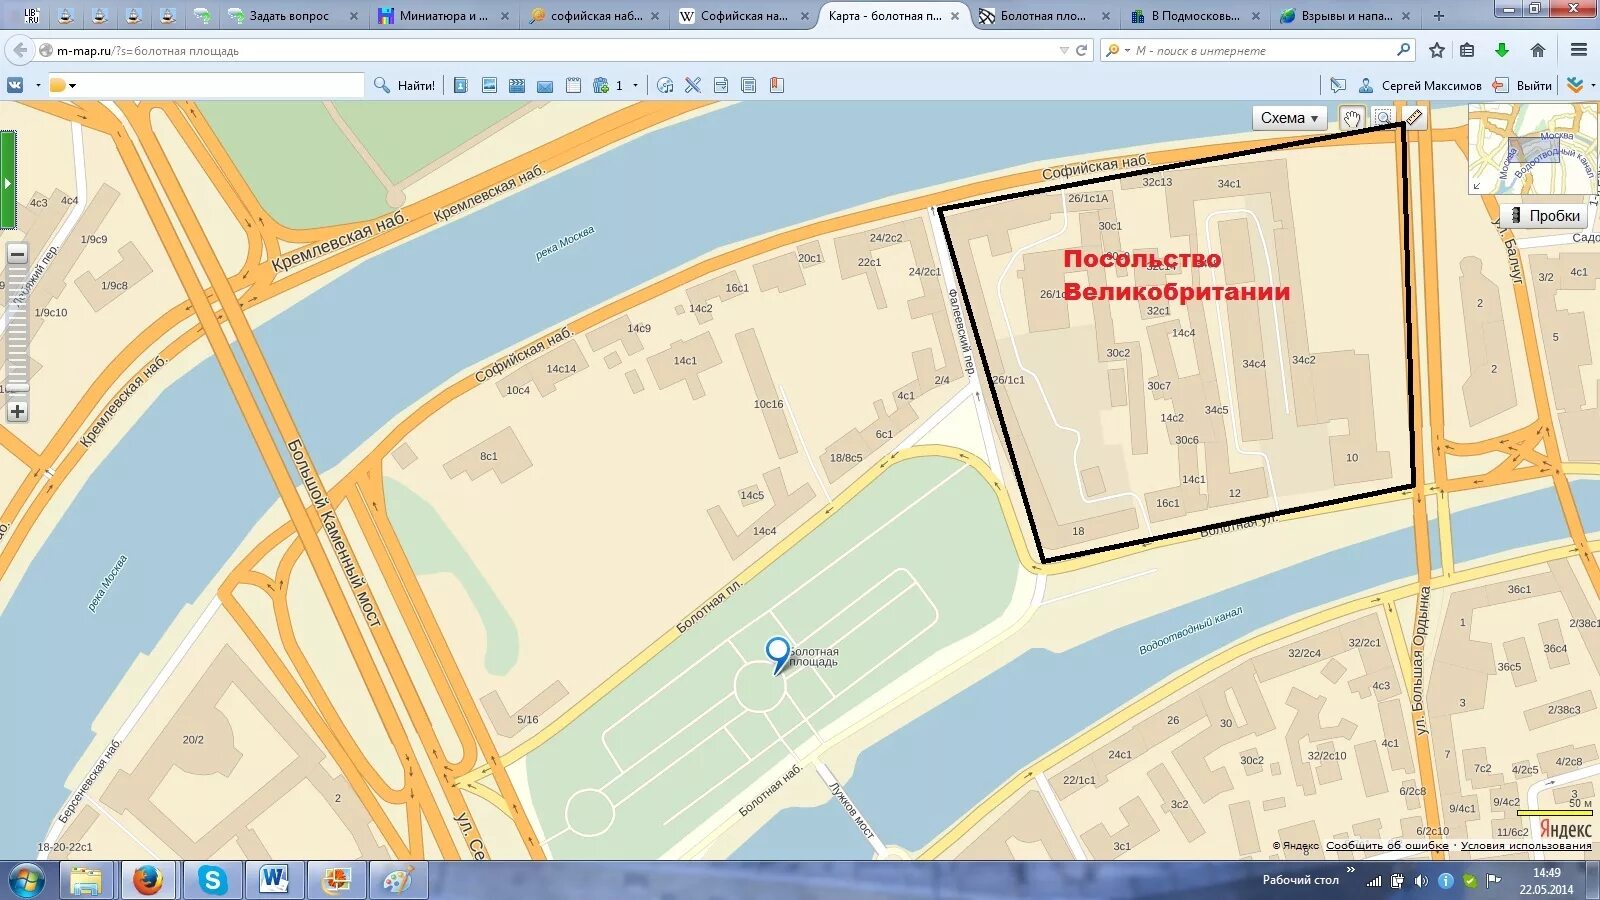This screenshot has width=1600, height=900.
Task: Open downloads with the green arrow icon
Action: tap(1501, 50)
